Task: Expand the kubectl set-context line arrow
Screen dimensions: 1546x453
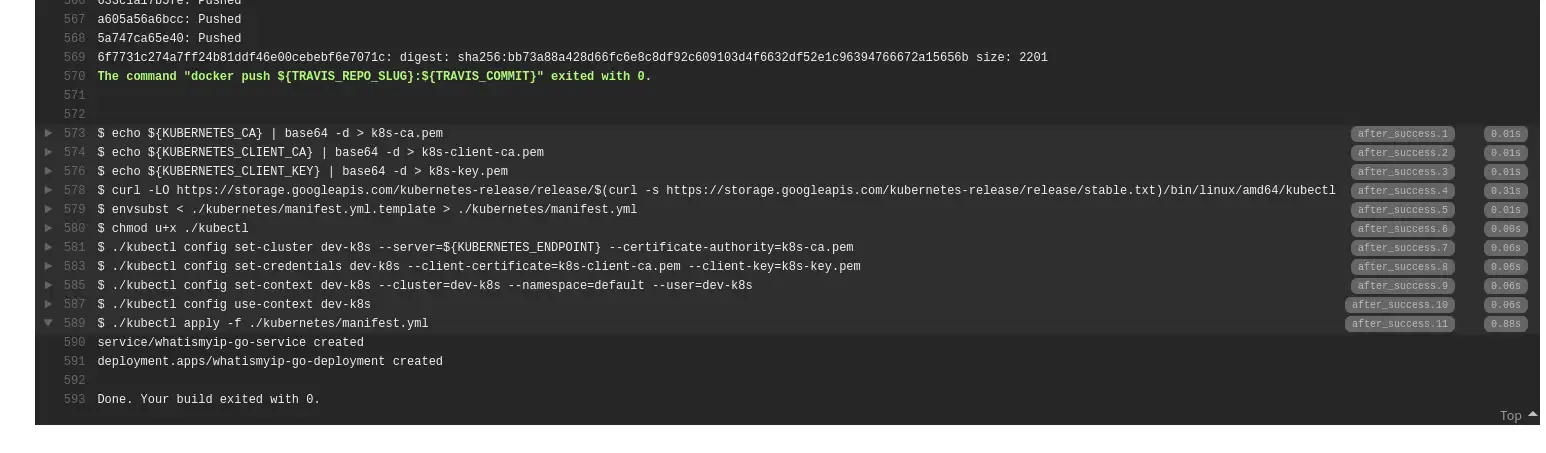Action: tap(48, 285)
